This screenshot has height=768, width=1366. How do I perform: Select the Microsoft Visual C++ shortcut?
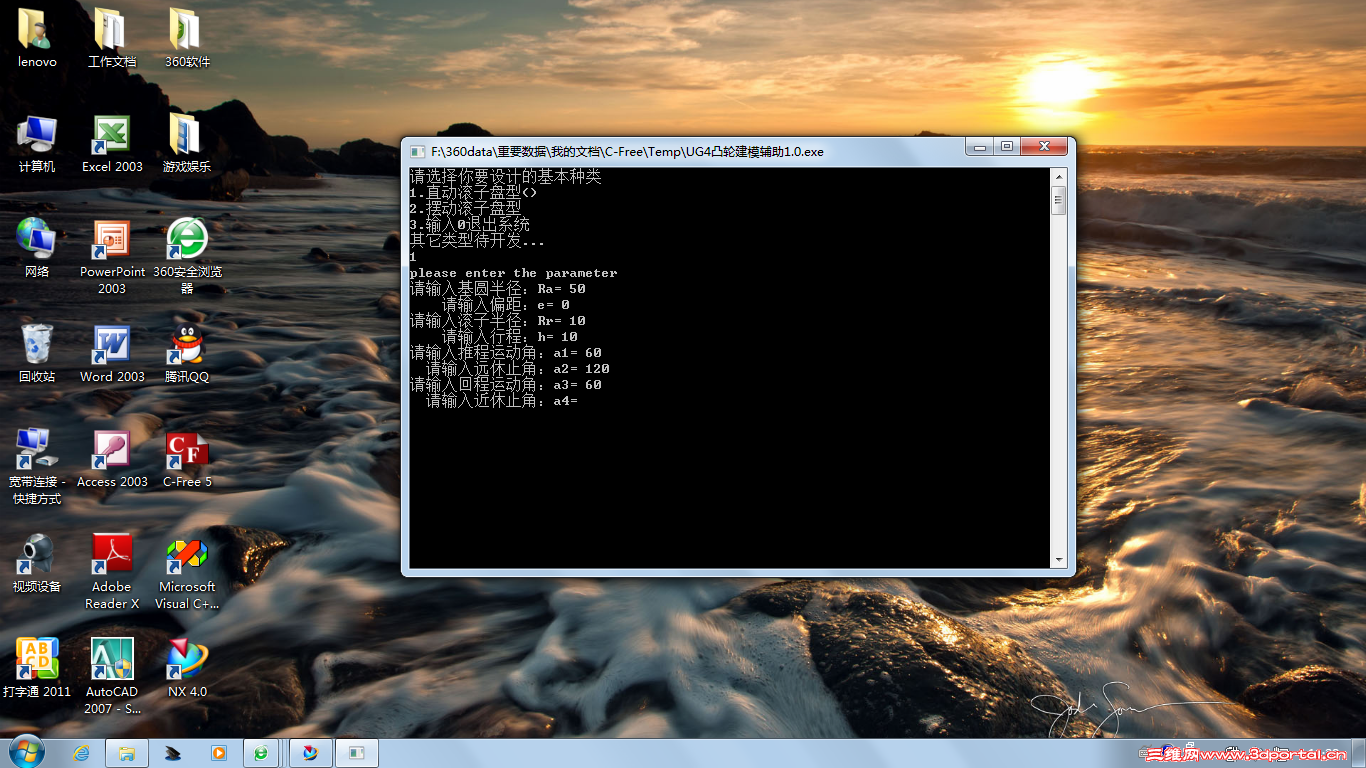point(187,554)
